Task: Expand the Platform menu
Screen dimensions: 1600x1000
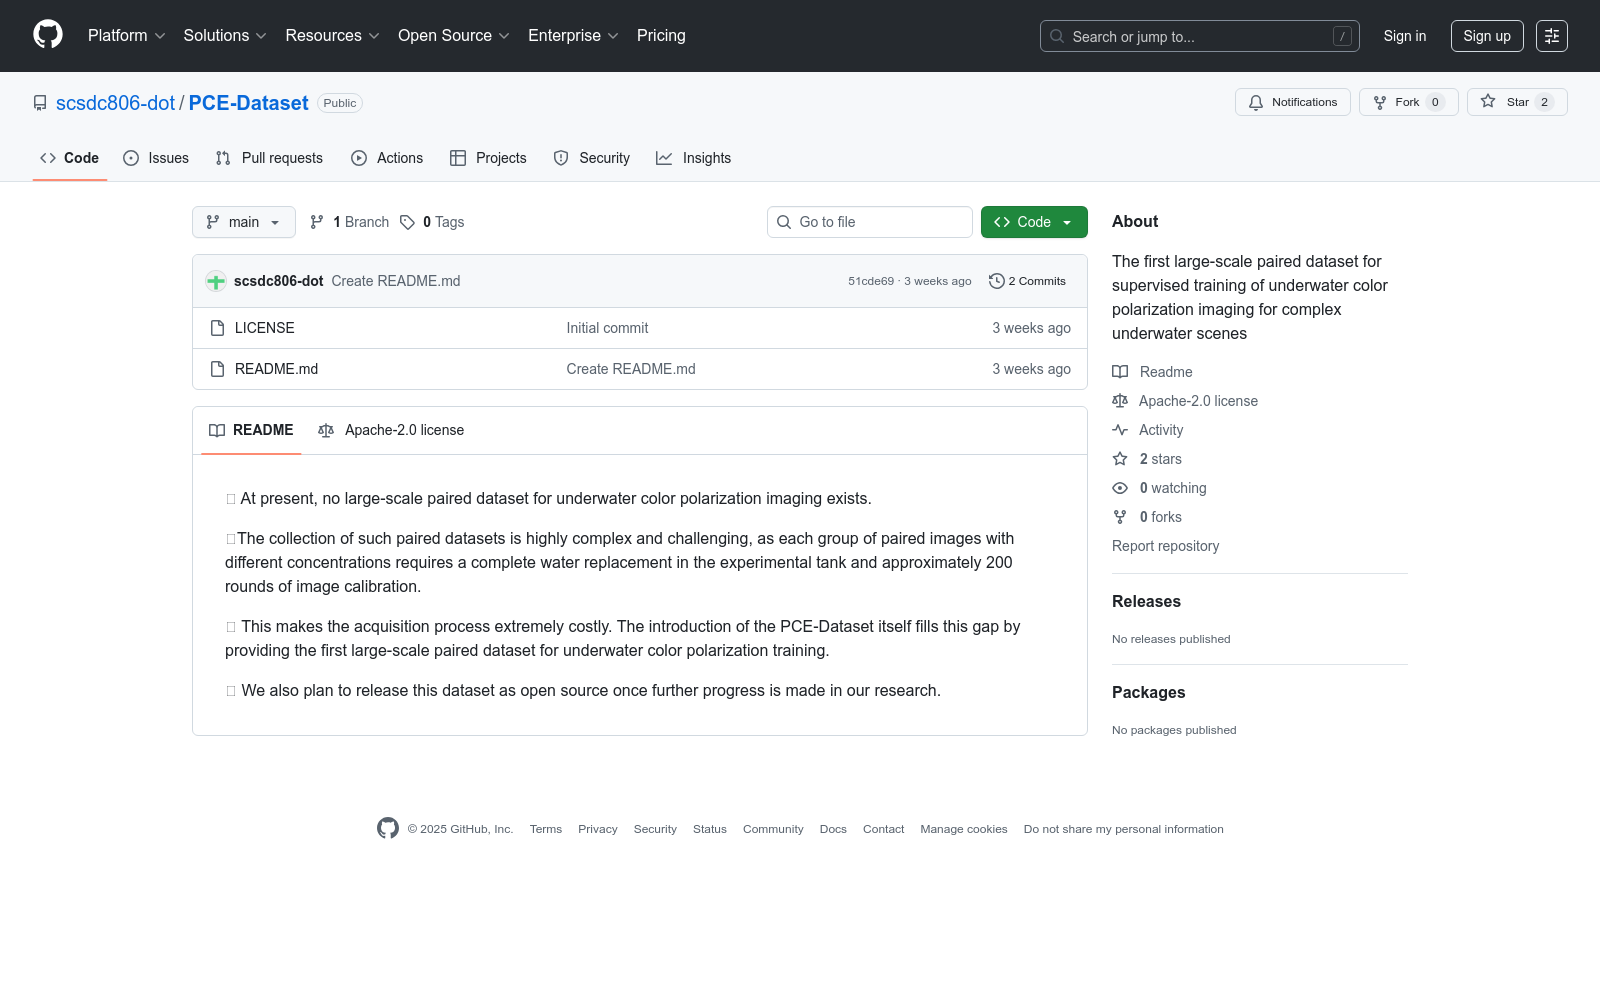Action: pos(127,36)
